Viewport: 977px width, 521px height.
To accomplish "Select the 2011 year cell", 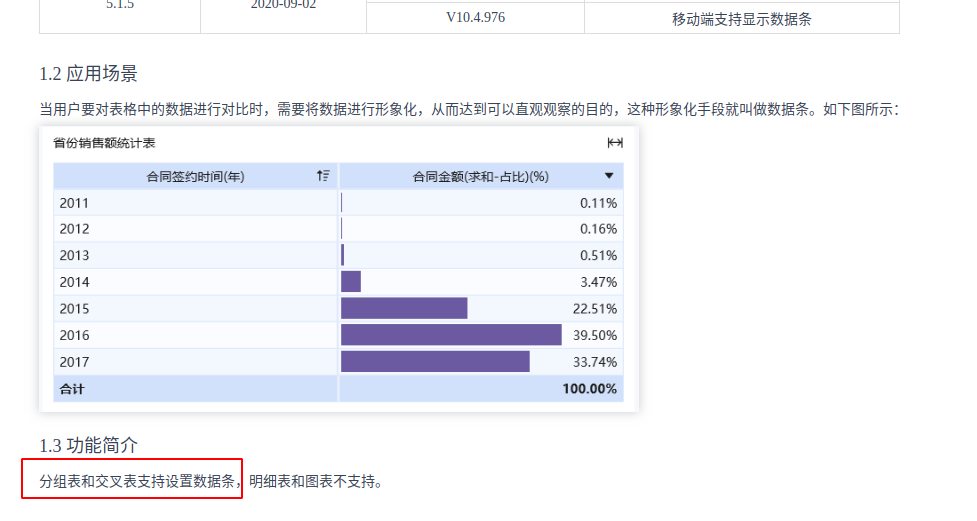I will coord(195,203).
